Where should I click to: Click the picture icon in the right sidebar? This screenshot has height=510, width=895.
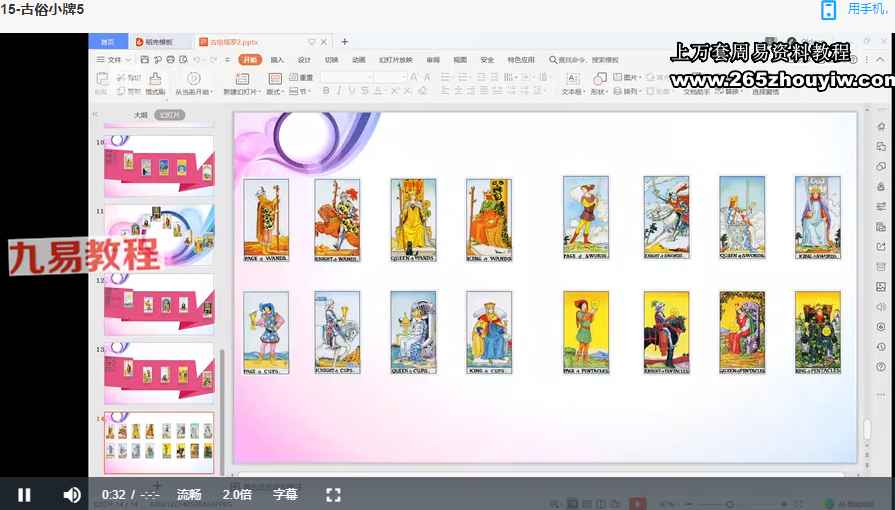(881, 287)
